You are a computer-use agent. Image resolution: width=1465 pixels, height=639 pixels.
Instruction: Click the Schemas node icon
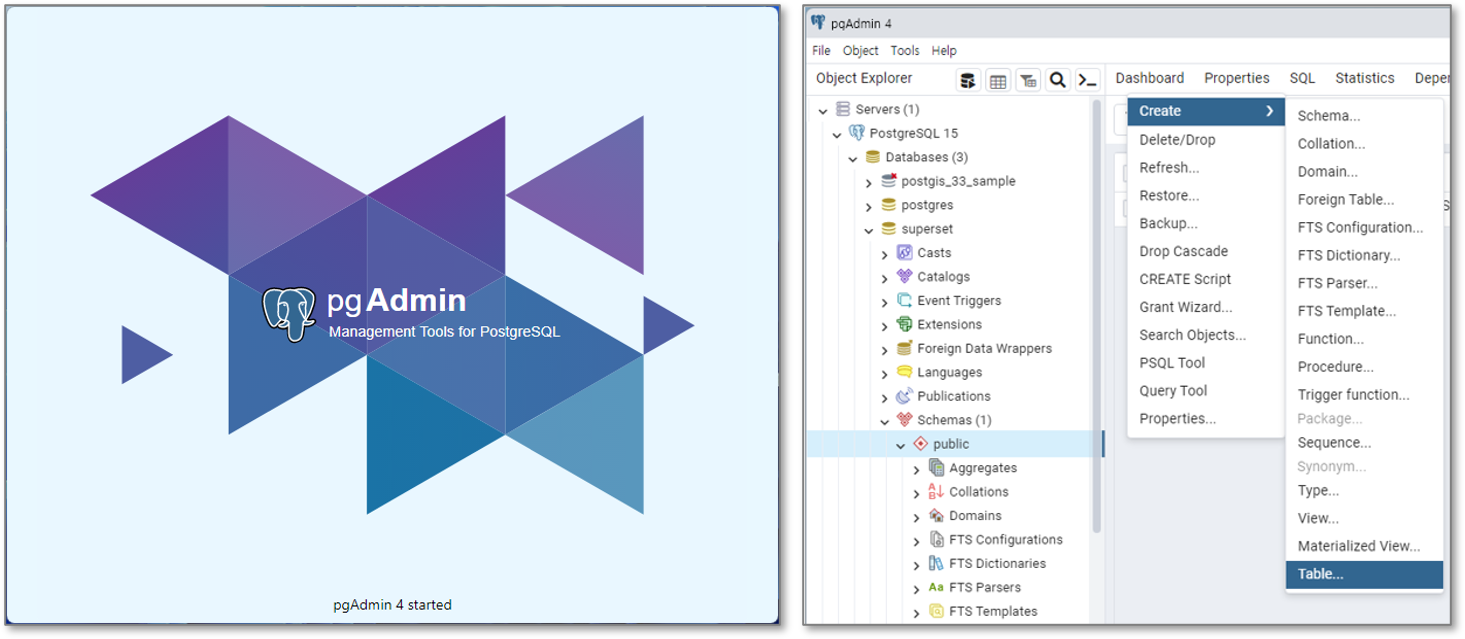coord(905,420)
